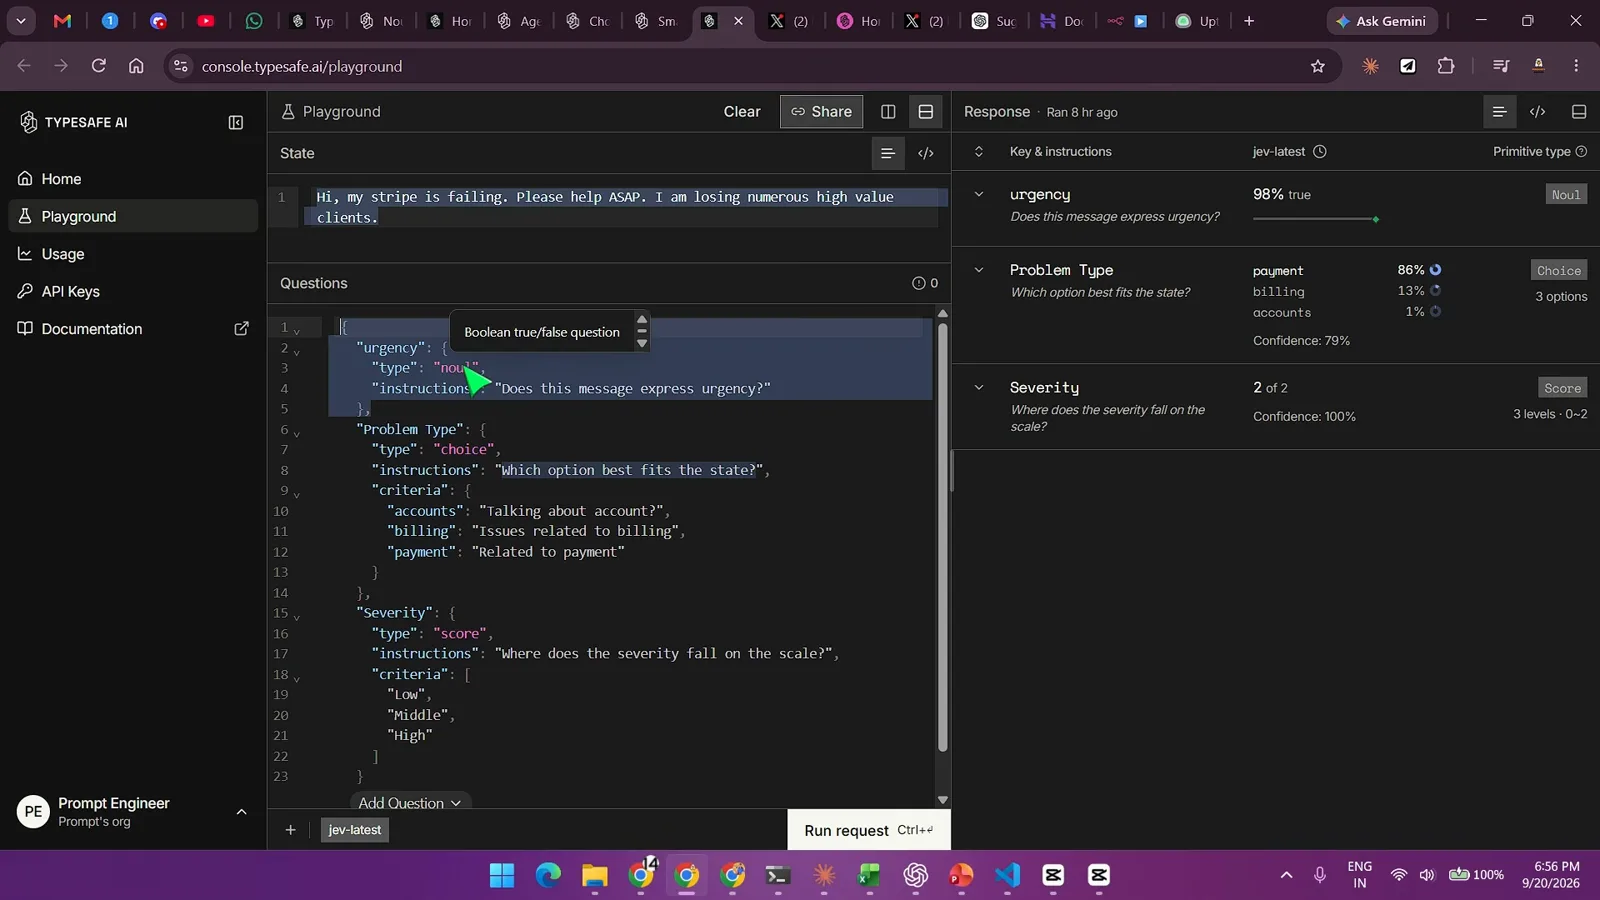
Task: Click site info icon in address bar
Action: click(x=181, y=66)
